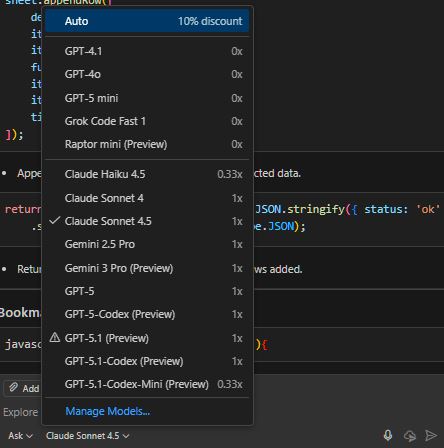The width and height of the screenshot is (444, 448).
Task: Click the cloud agent delegate icon
Action: tap(410, 435)
